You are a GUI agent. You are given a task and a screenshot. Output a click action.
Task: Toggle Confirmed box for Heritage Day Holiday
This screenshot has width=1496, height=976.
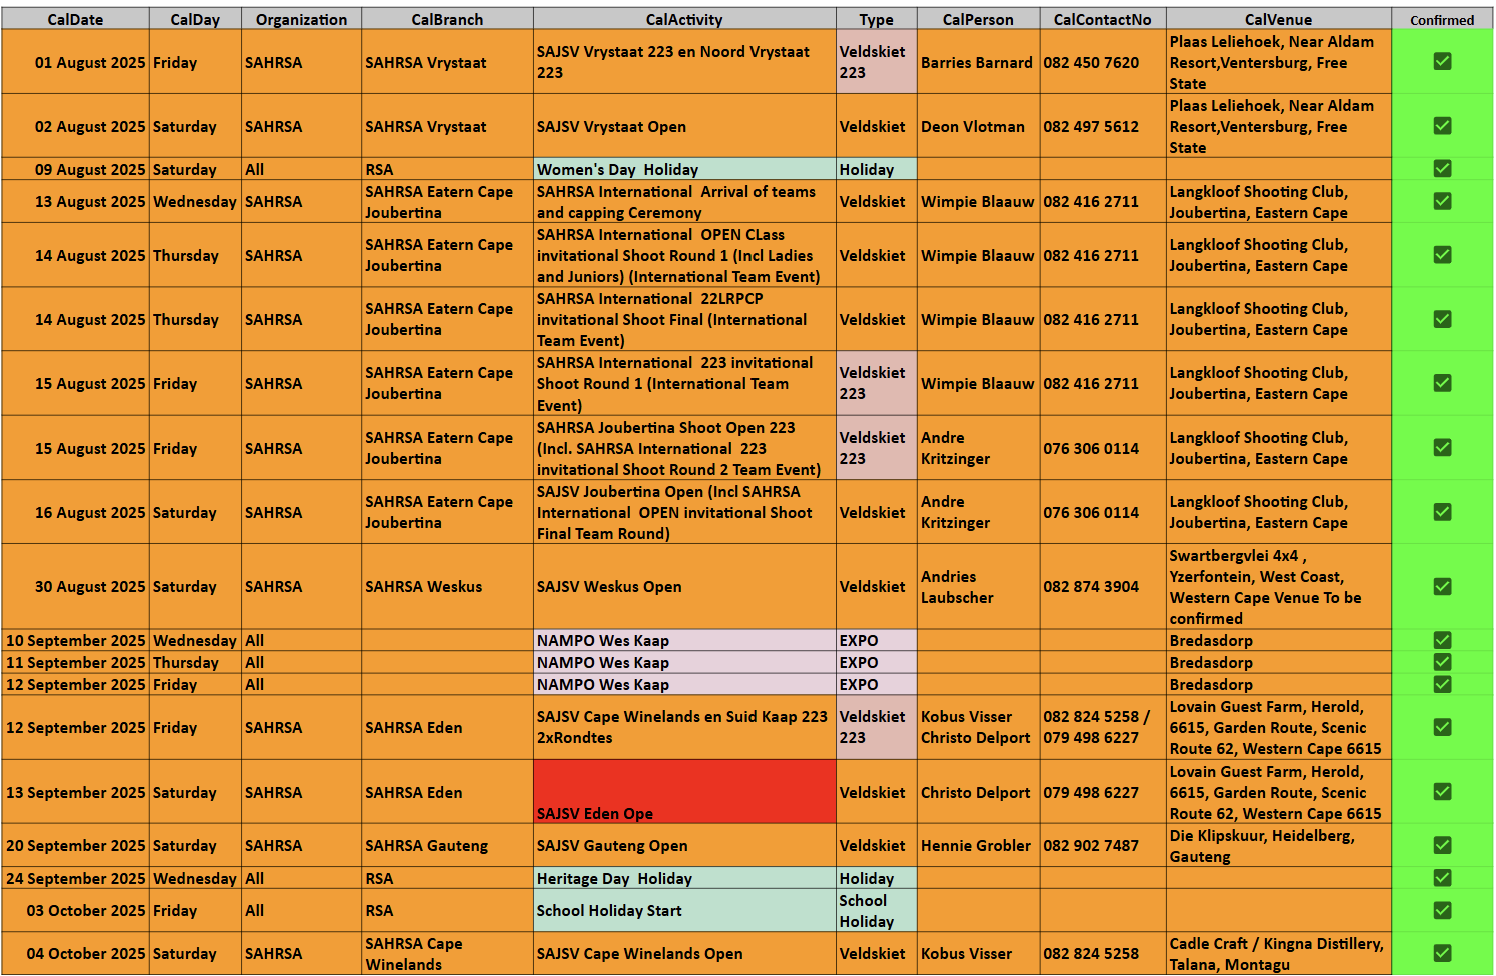tap(1442, 877)
